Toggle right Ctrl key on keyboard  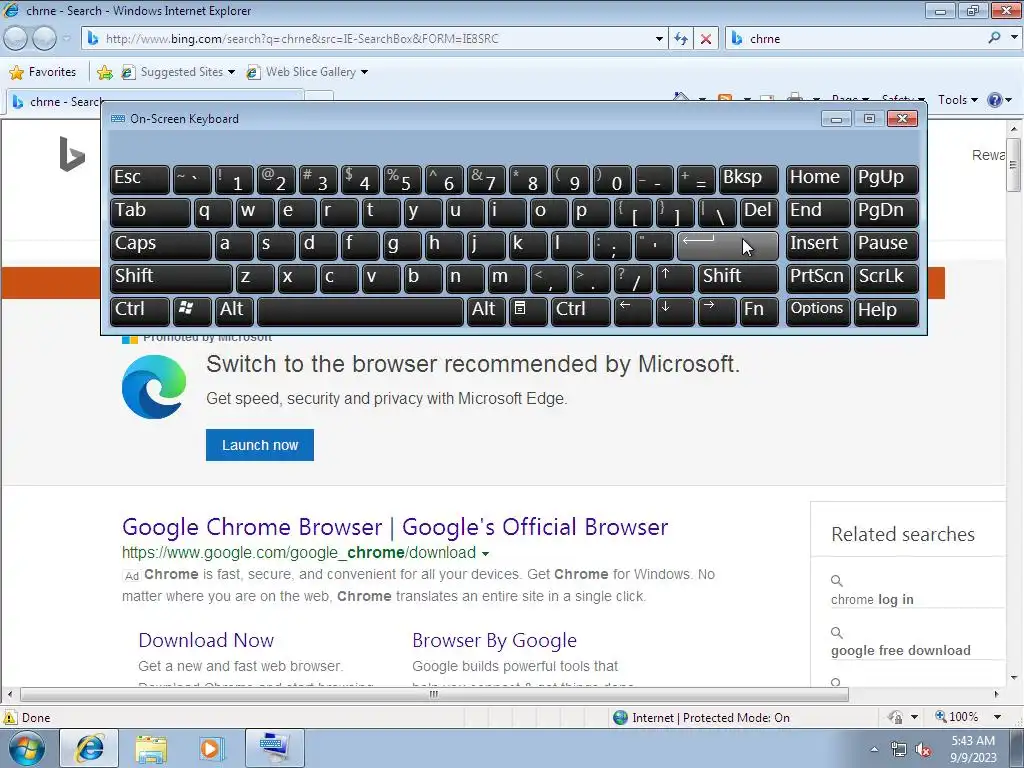click(581, 310)
